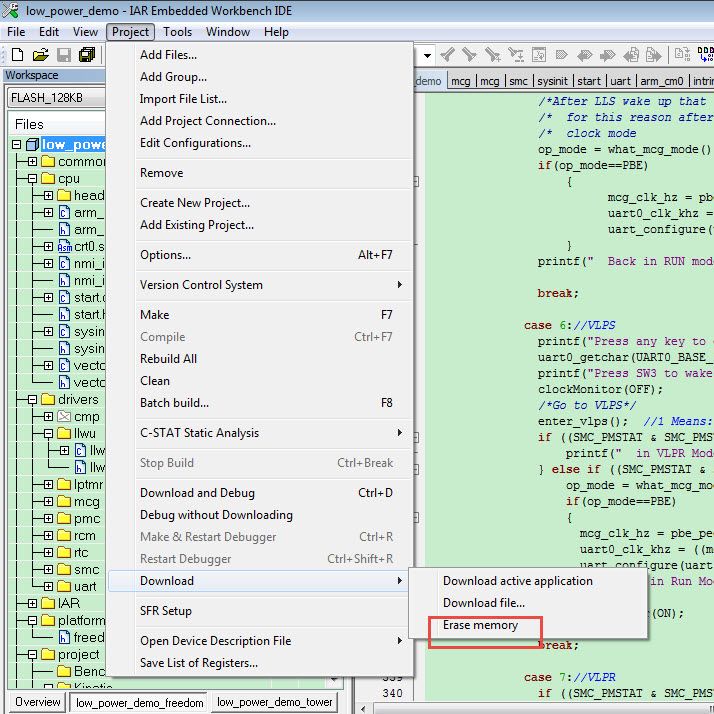Screen dimensions: 714x714
Task: Click the Open file folder icon
Action: tap(40, 55)
